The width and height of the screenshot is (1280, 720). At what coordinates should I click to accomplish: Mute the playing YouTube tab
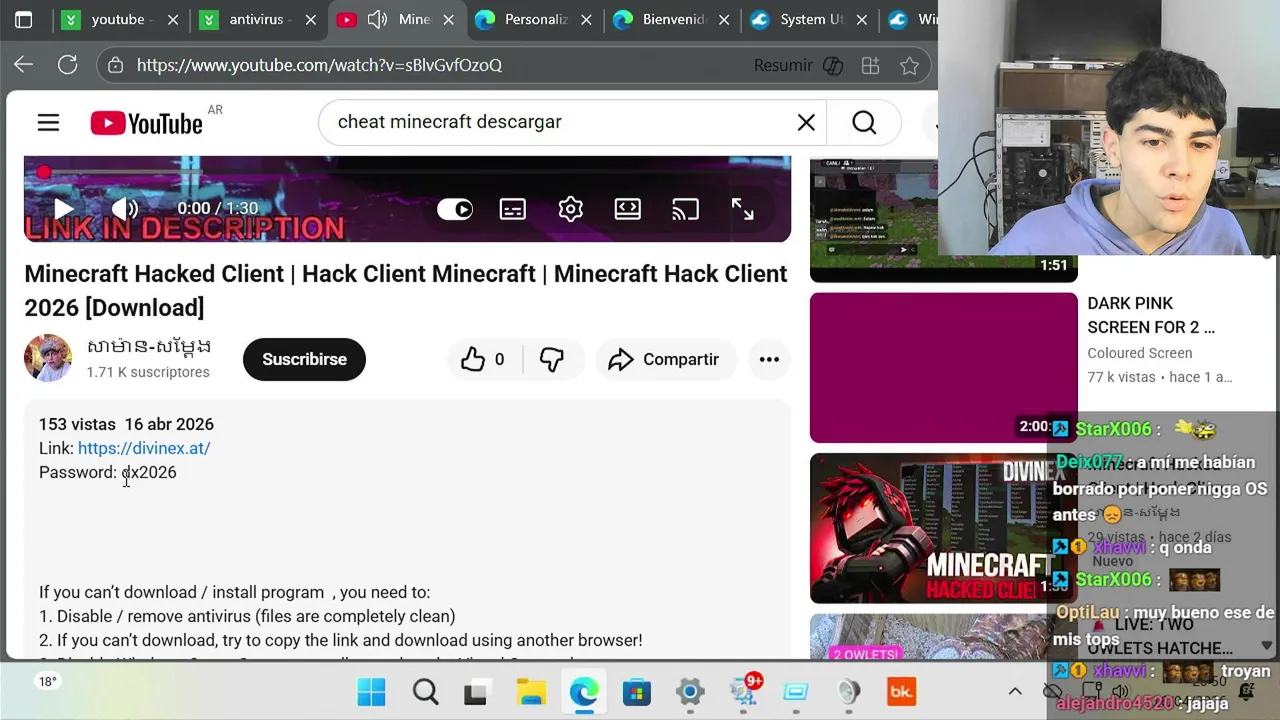pyautogui.click(x=377, y=19)
